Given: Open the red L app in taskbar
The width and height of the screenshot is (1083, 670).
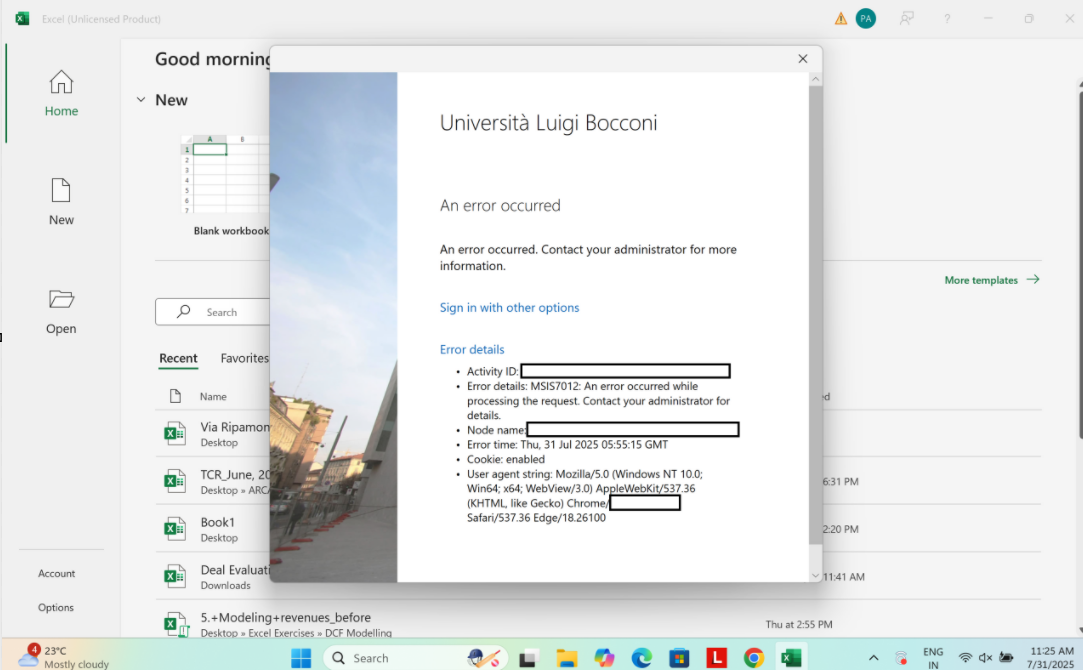Looking at the screenshot, I should point(716,658).
